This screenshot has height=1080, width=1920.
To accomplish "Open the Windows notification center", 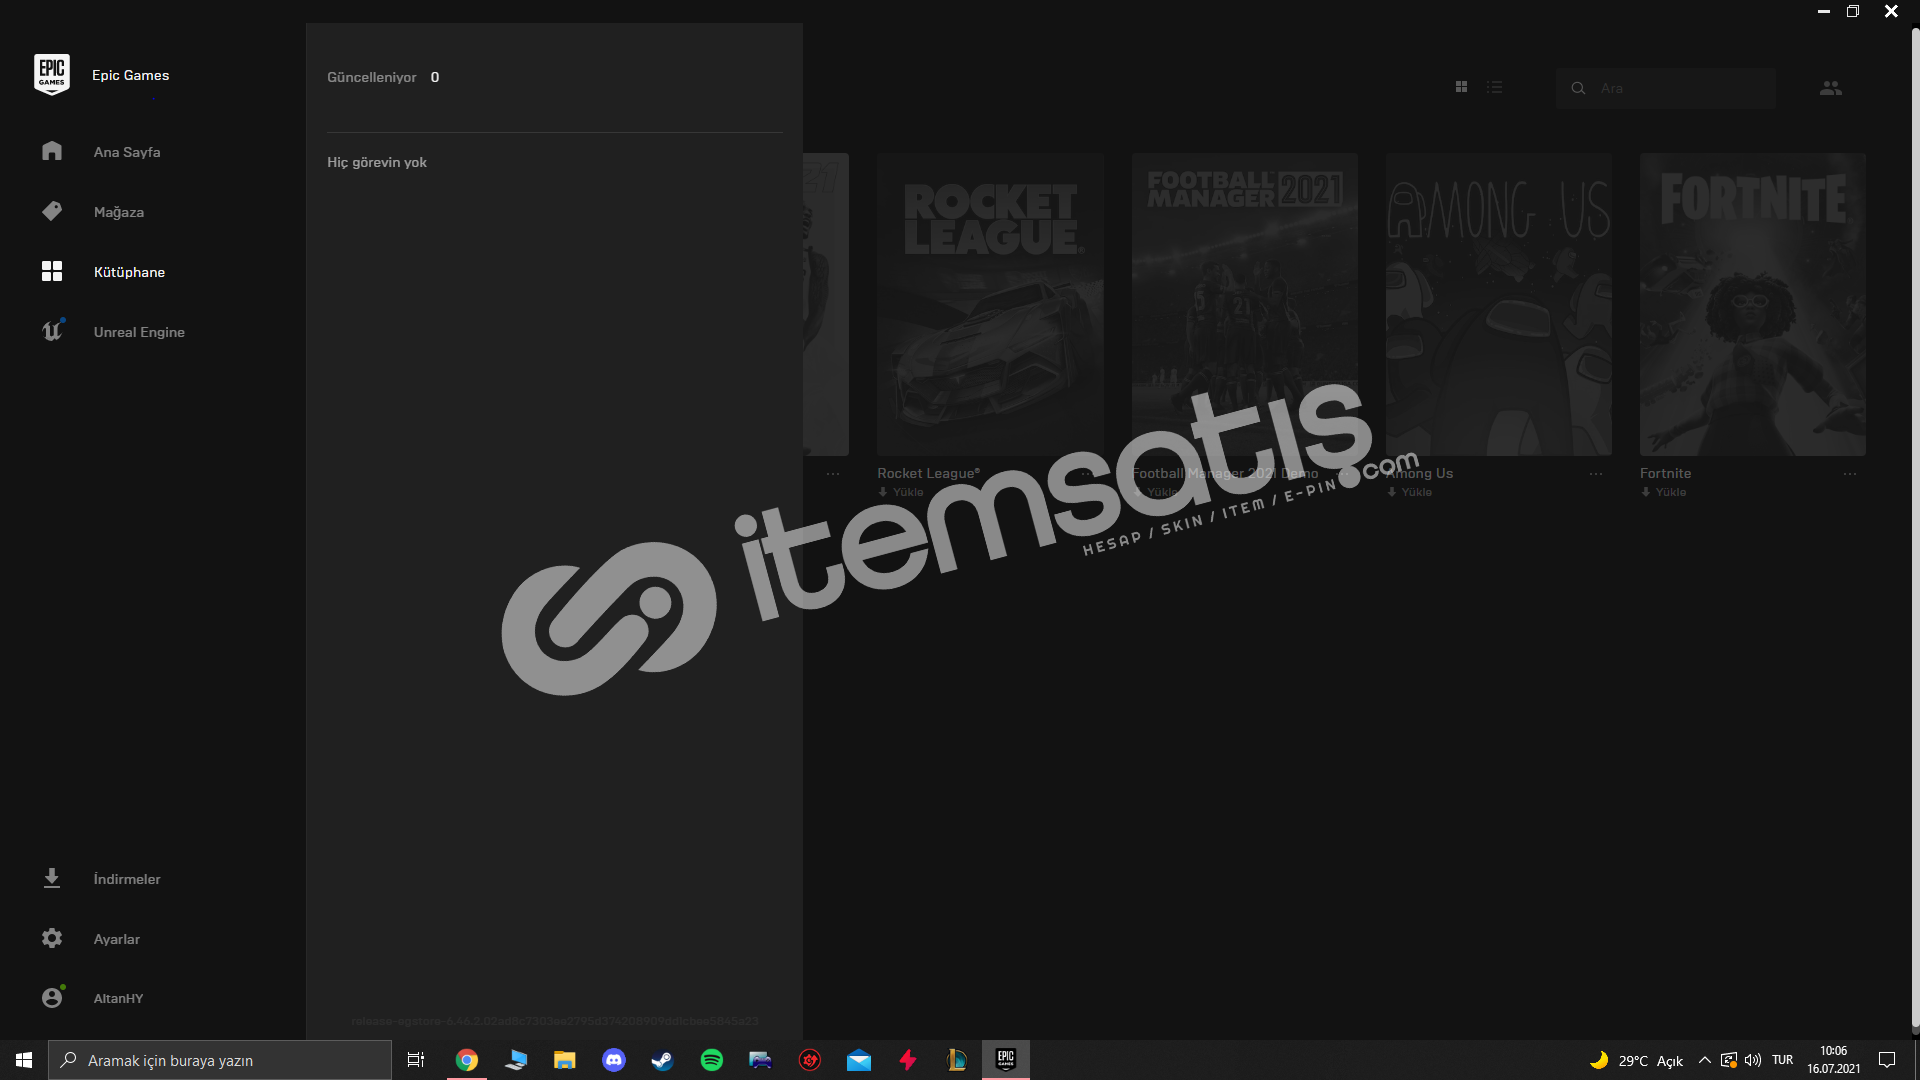I will 1887,1060.
